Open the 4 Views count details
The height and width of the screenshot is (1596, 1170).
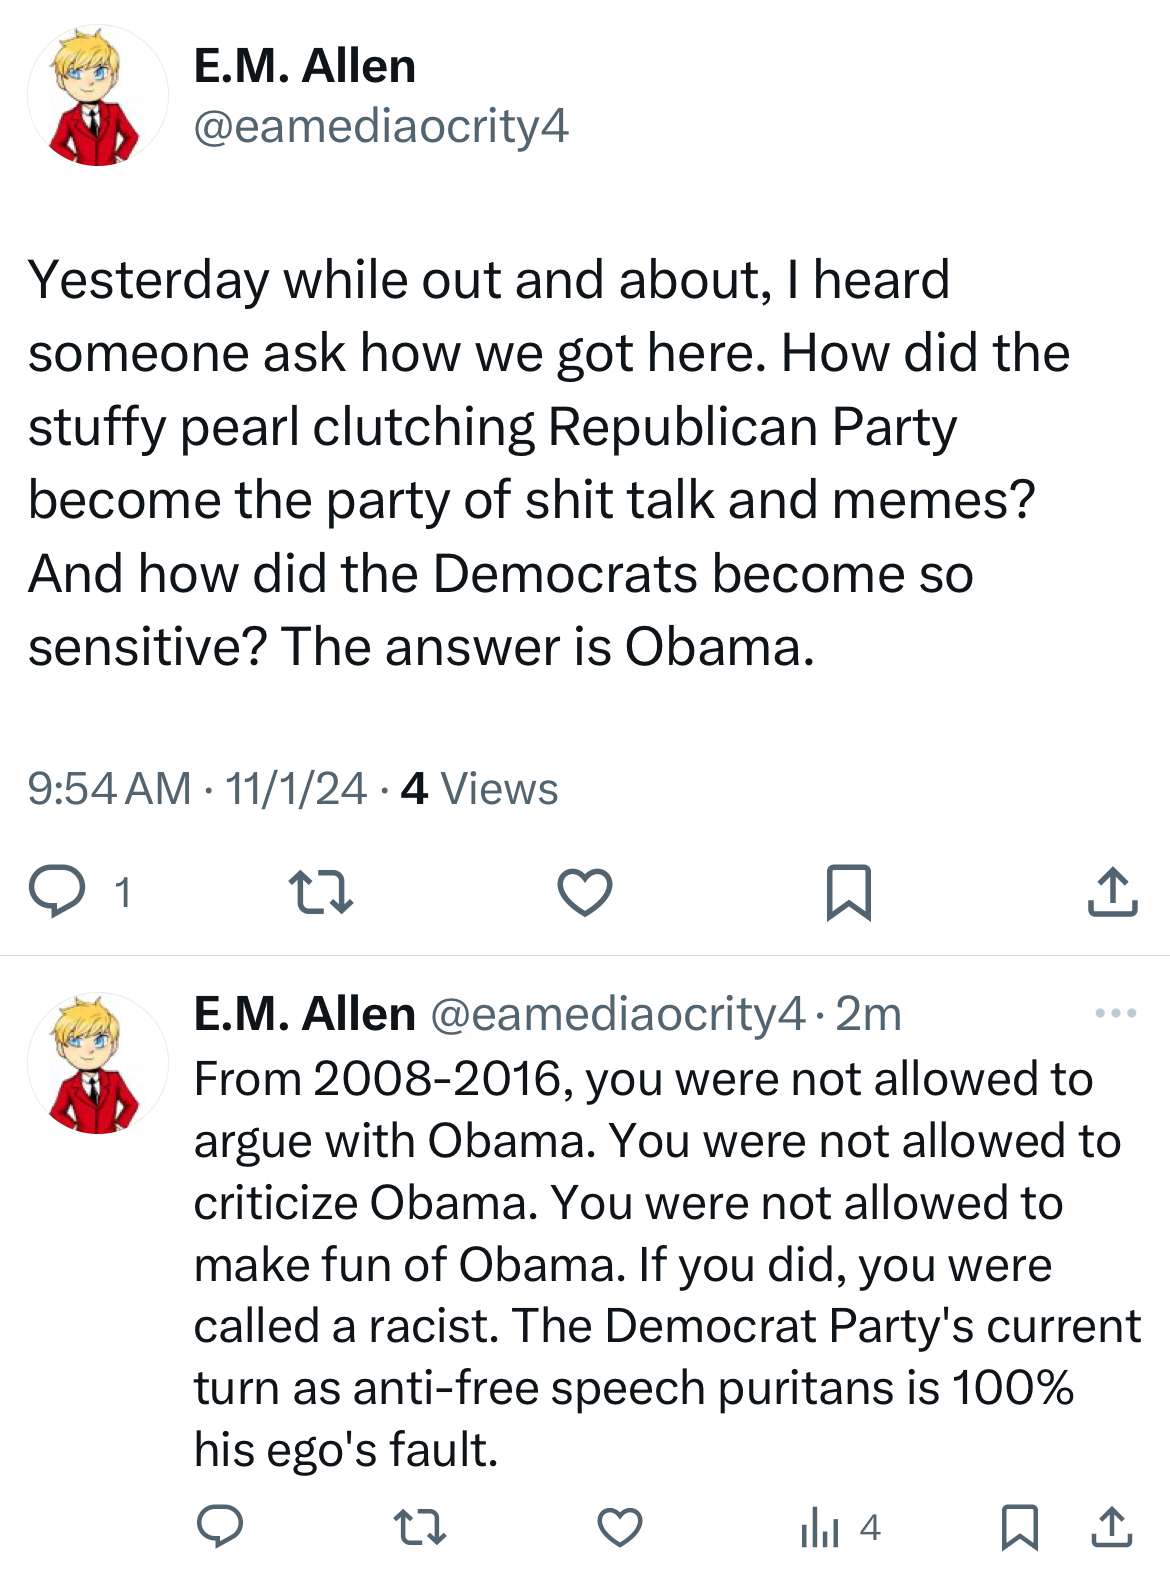(x=479, y=789)
